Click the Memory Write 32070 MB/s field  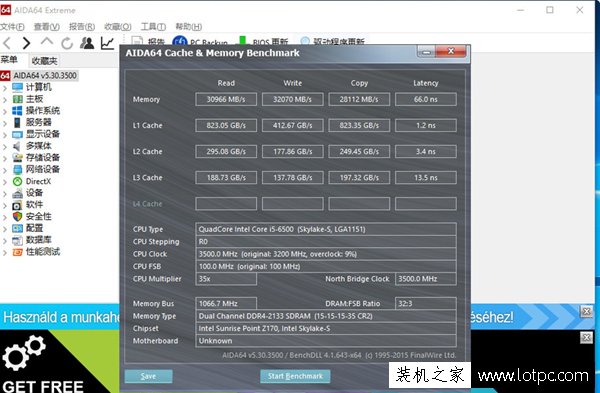292,99
